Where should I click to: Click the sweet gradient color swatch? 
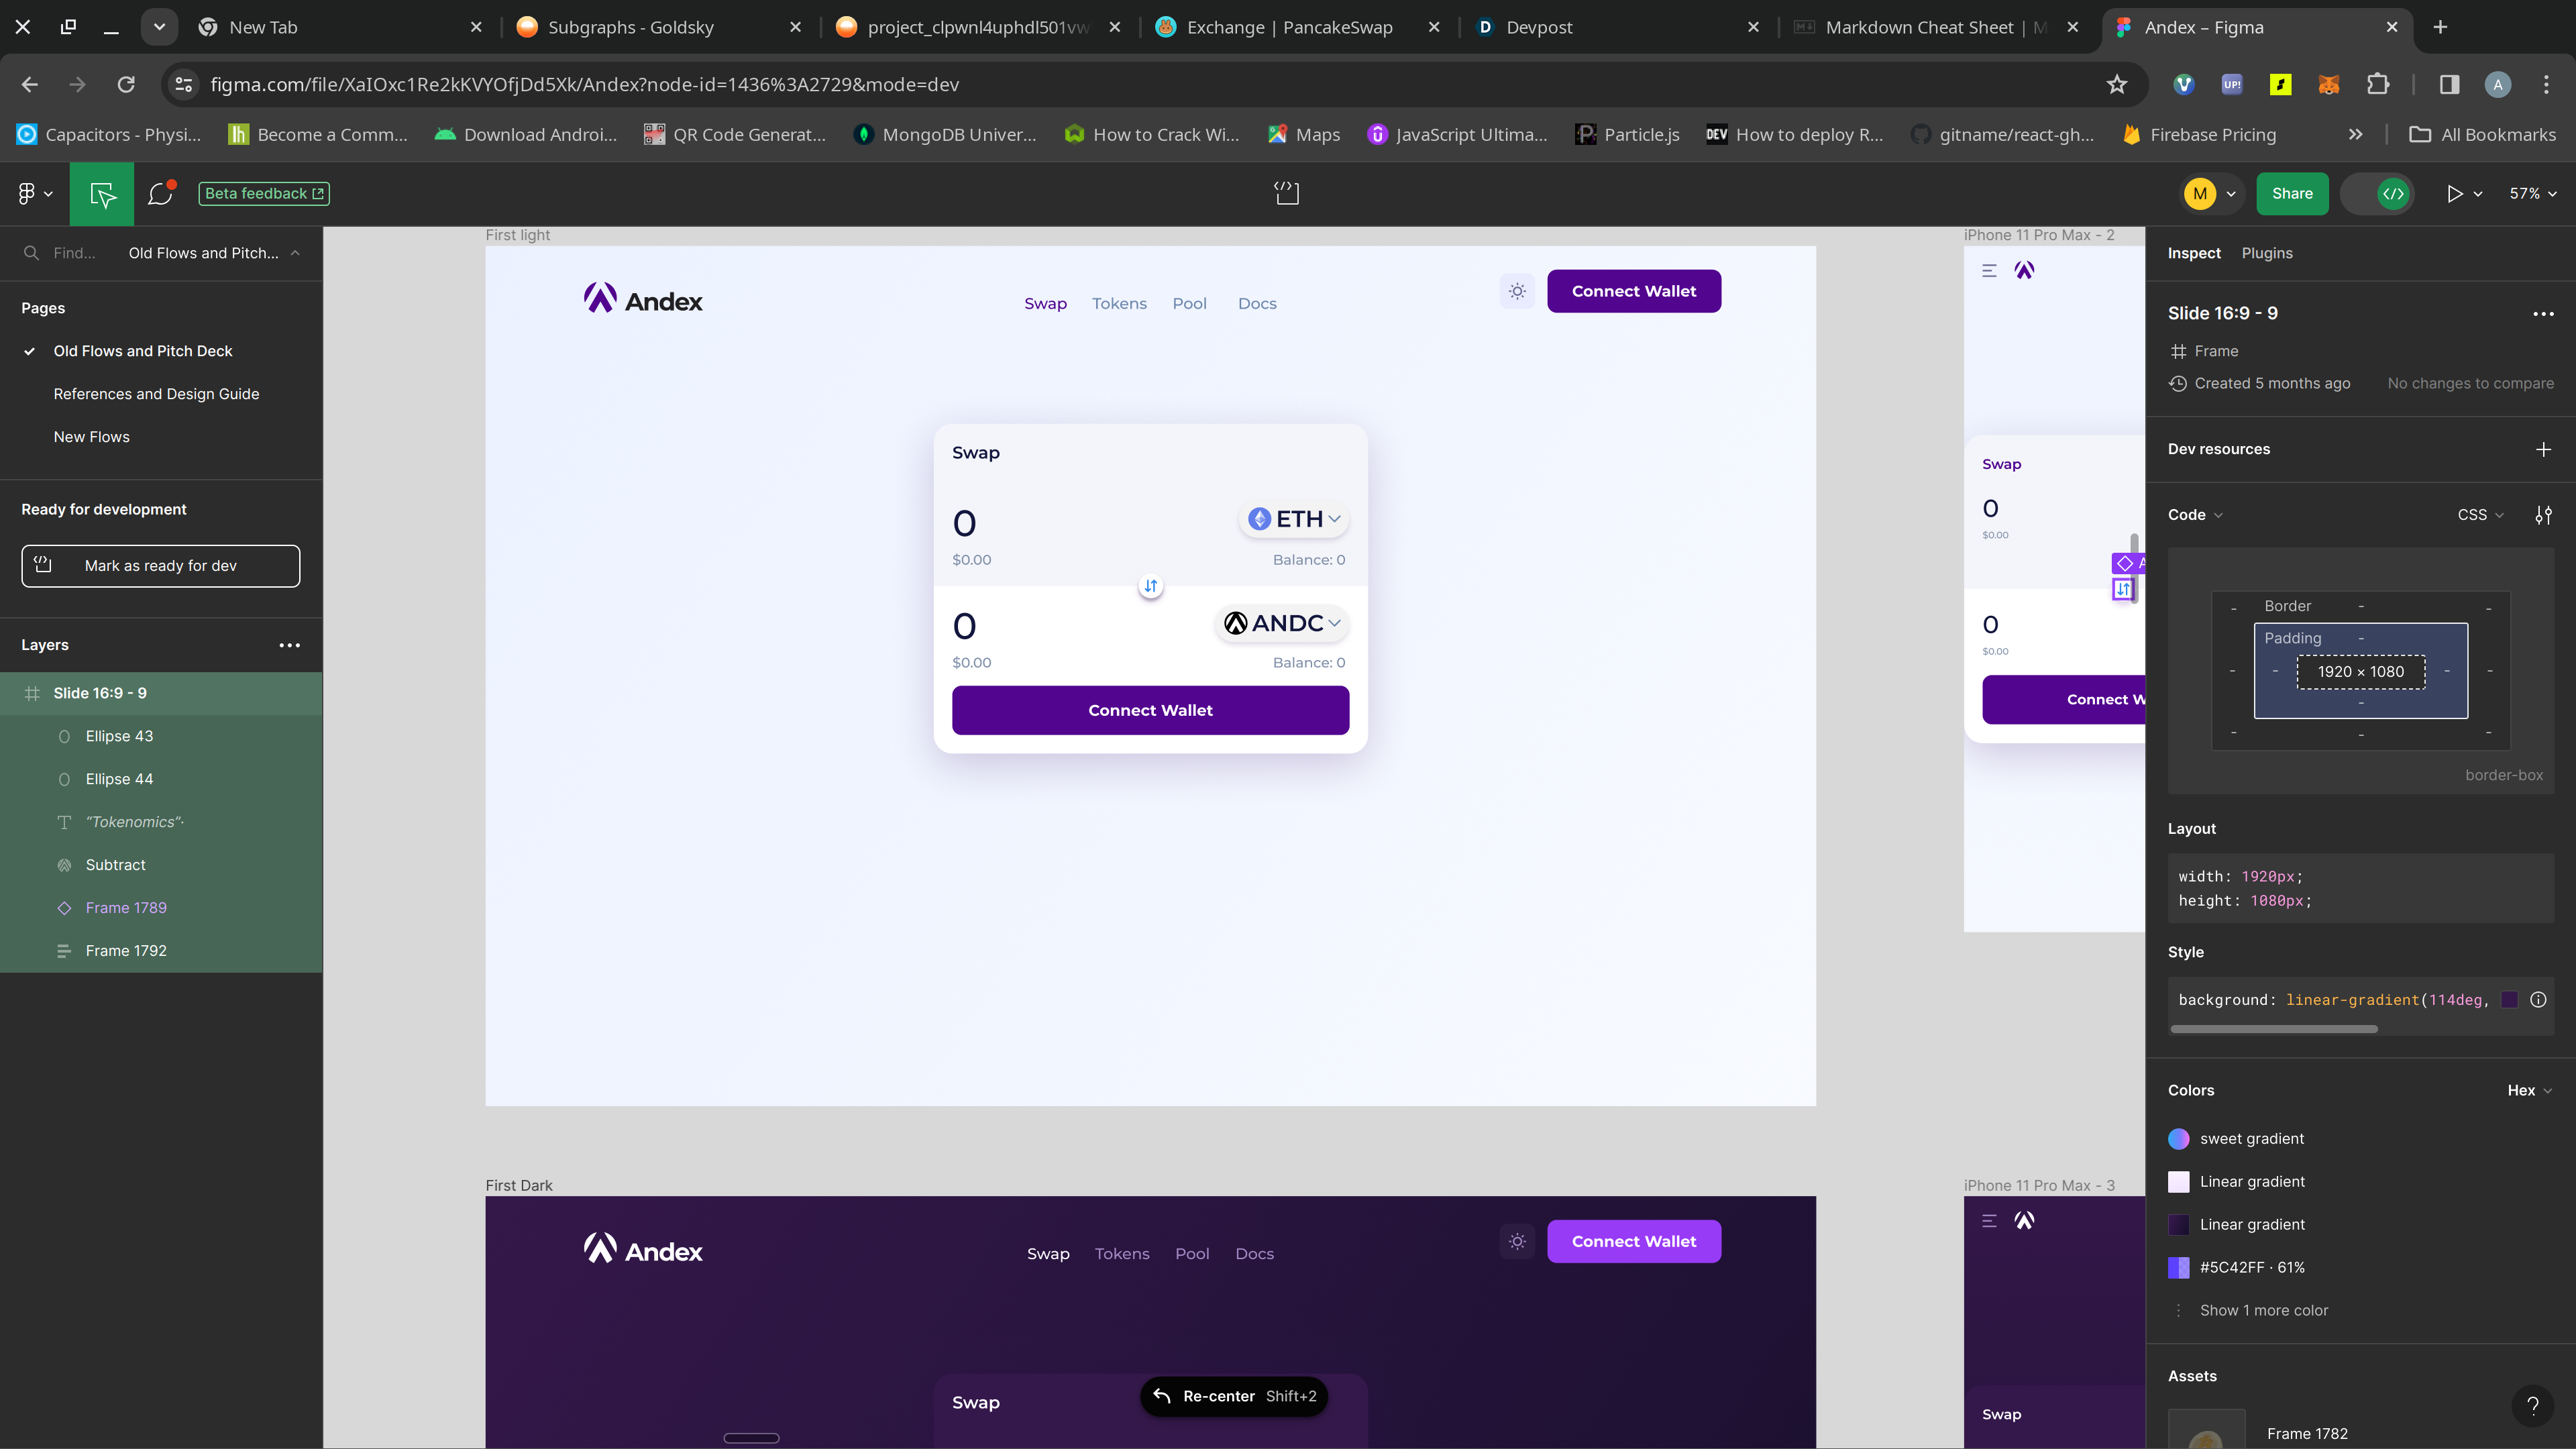[2178, 1139]
